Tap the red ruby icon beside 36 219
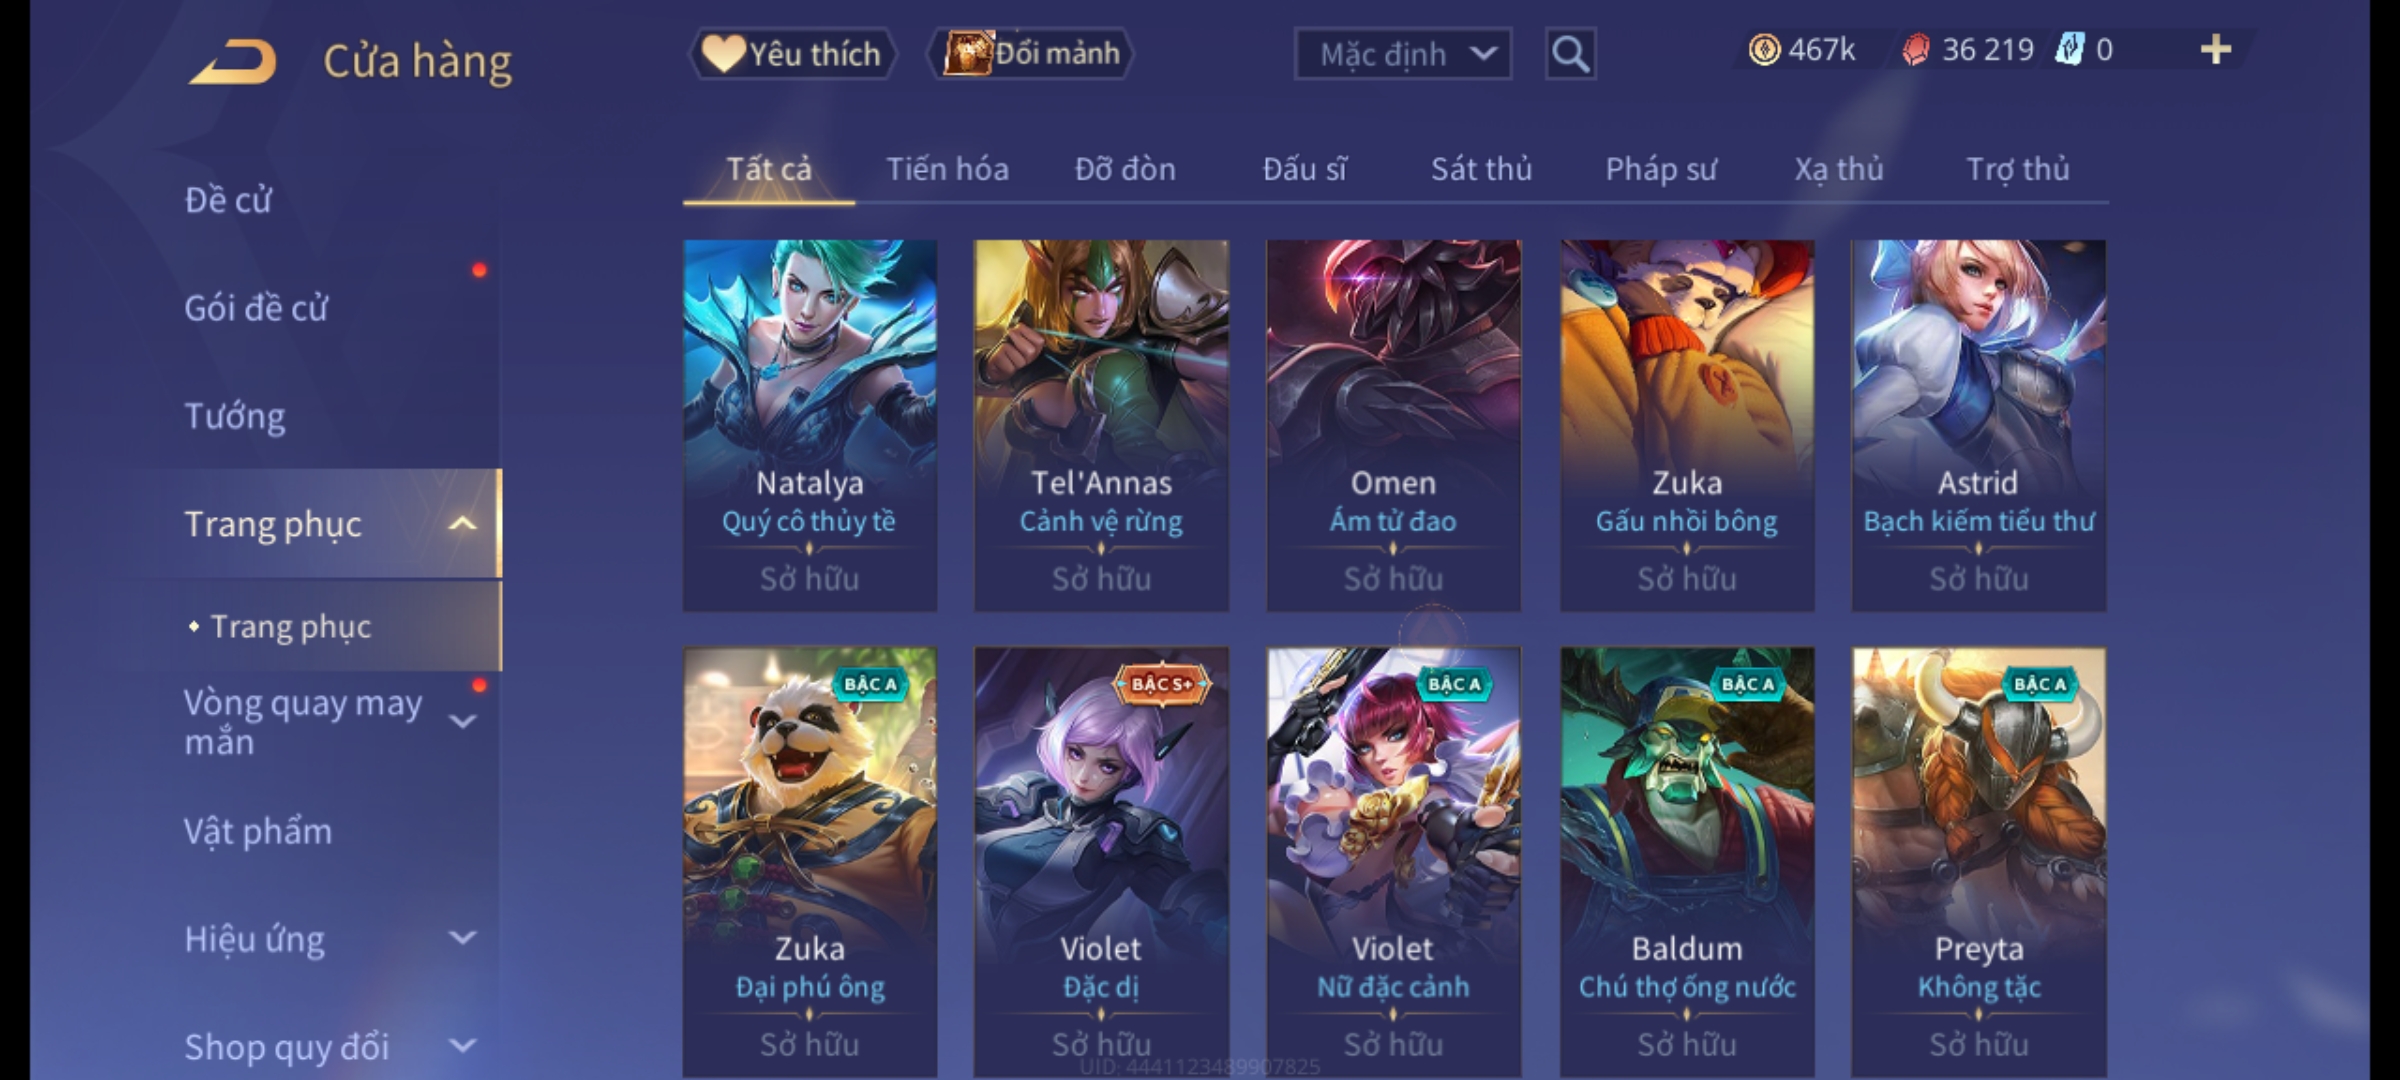The width and height of the screenshot is (2400, 1080). [x=1916, y=50]
